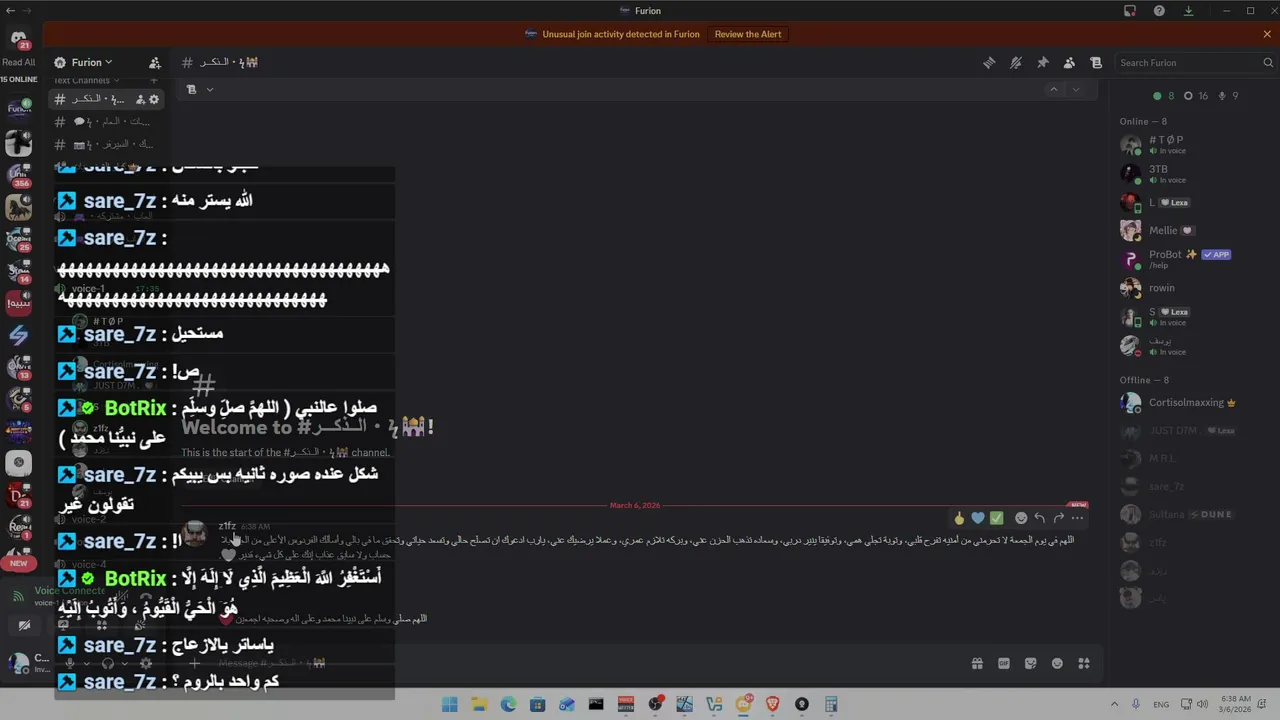This screenshot has height=720, width=1280.
Task: Click plus to create text channel
Action: click(153, 80)
